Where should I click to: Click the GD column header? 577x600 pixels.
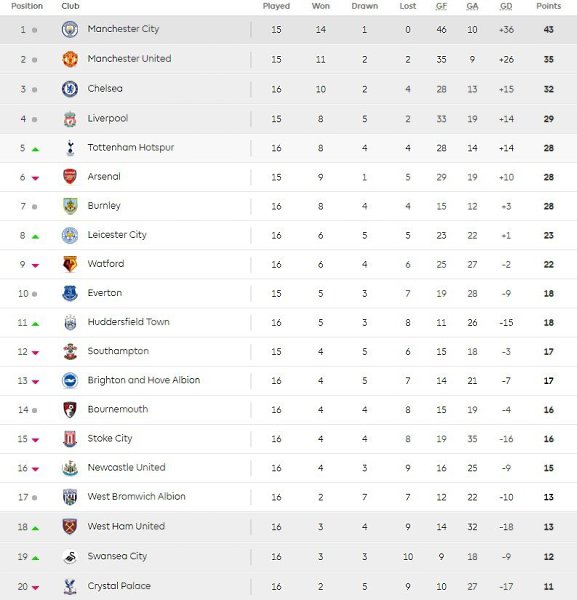coord(506,6)
